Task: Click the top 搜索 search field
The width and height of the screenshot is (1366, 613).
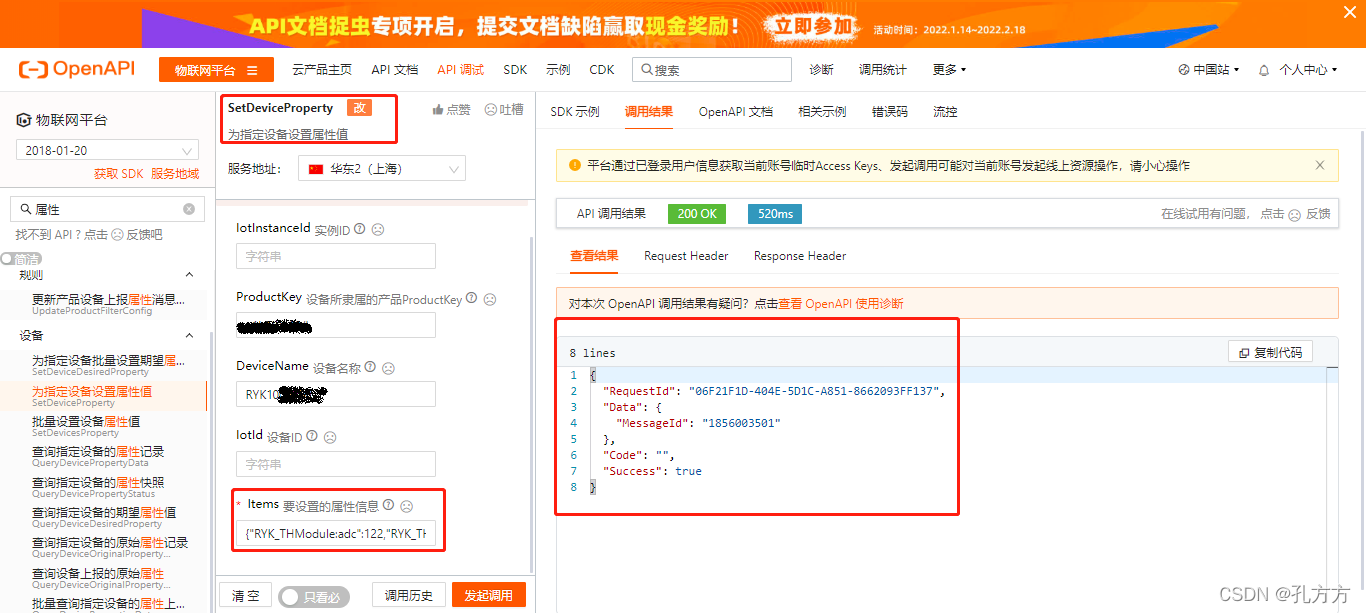Action: (x=712, y=70)
